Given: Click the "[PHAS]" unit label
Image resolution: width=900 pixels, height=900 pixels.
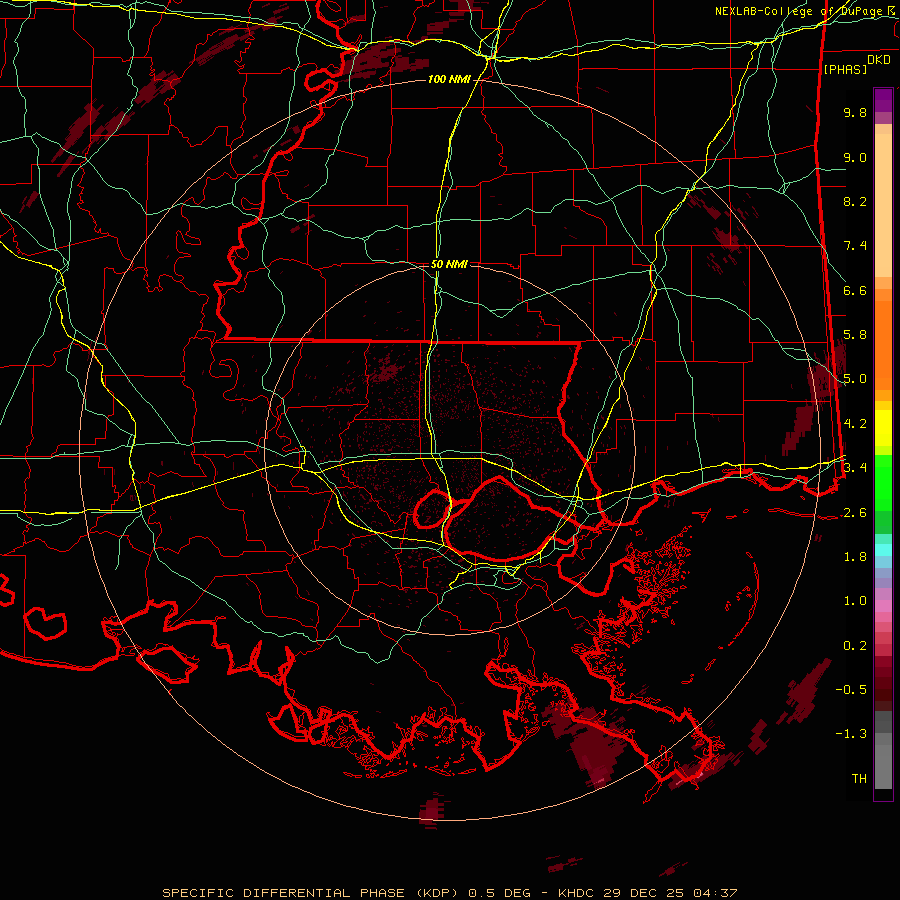Looking at the screenshot, I should point(845,69).
